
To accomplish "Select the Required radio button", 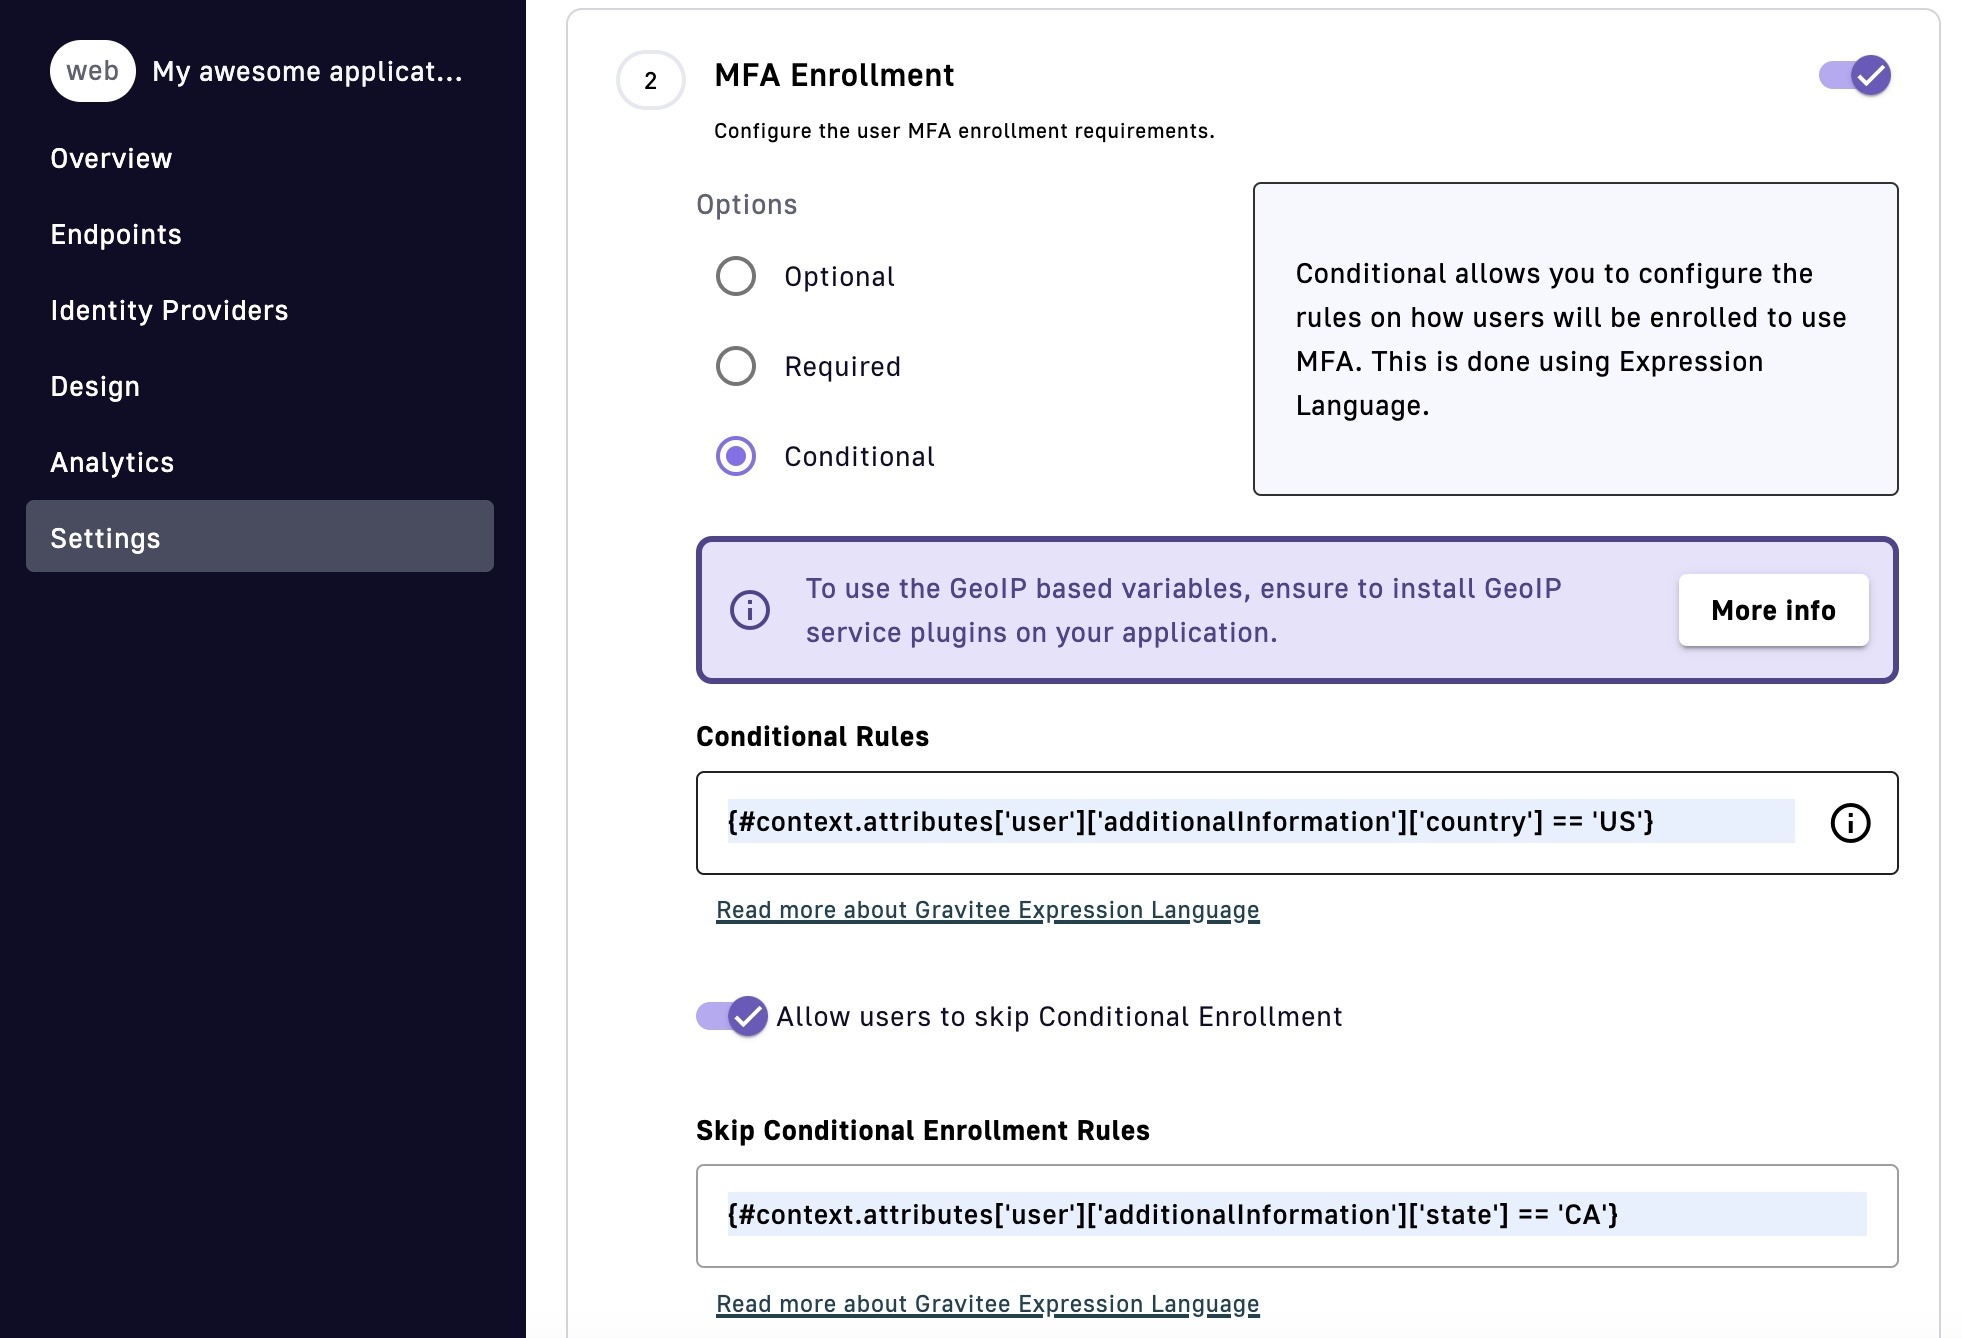I will pos(736,366).
